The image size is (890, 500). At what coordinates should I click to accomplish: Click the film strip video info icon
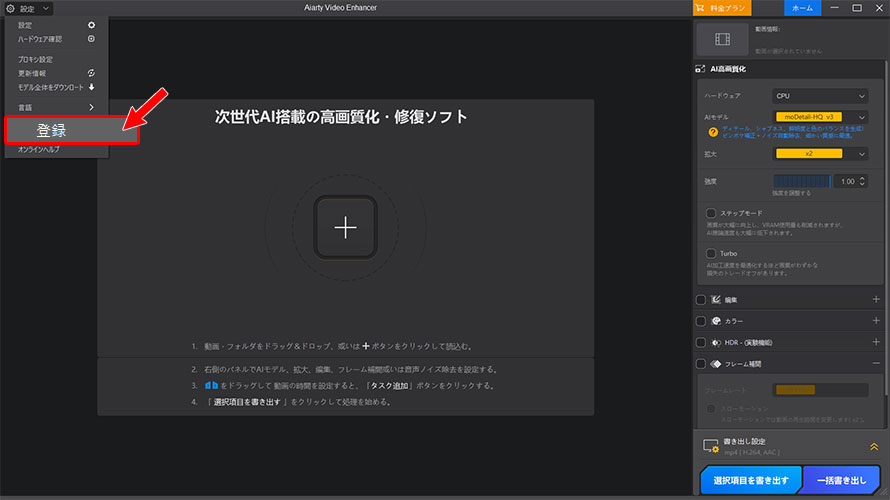(x=723, y=39)
